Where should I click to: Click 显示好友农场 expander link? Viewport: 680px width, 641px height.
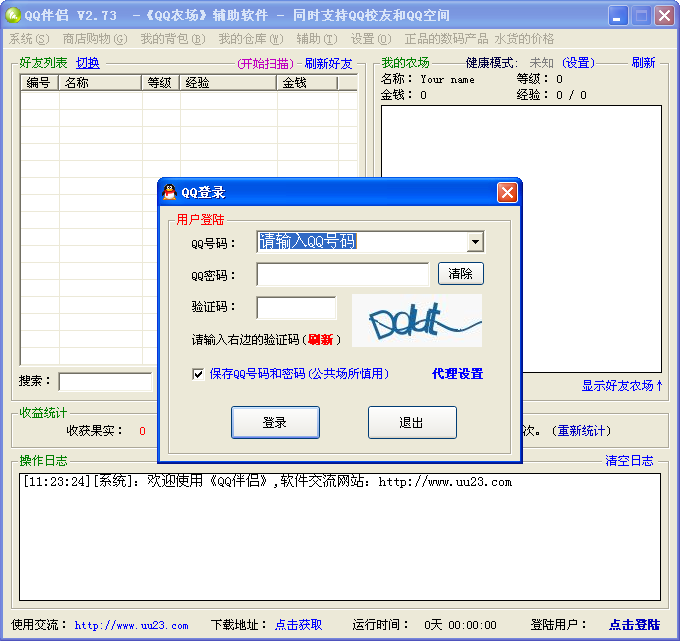tap(622, 386)
